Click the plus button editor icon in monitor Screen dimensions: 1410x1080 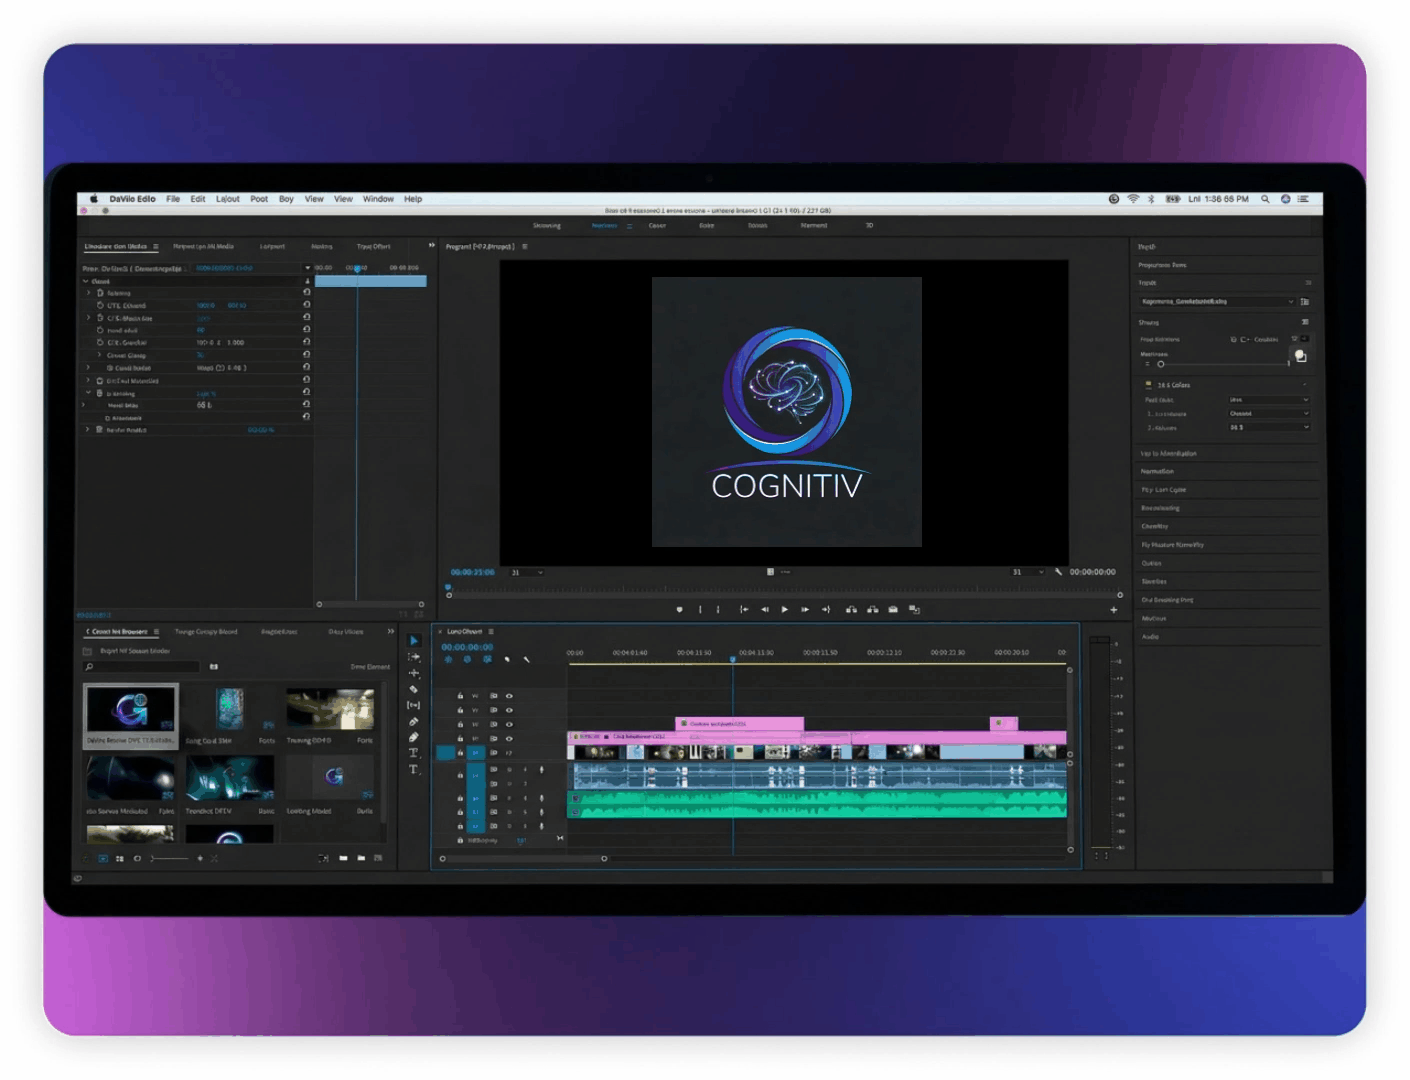click(1113, 610)
